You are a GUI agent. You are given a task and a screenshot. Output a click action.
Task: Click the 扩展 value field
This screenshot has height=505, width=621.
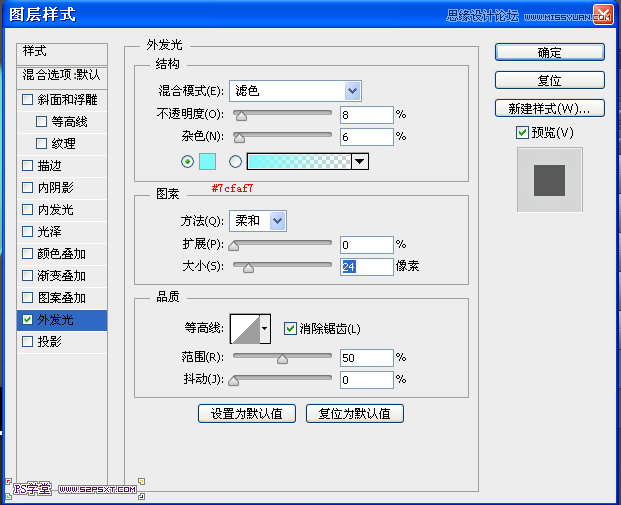tap(367, 245)
